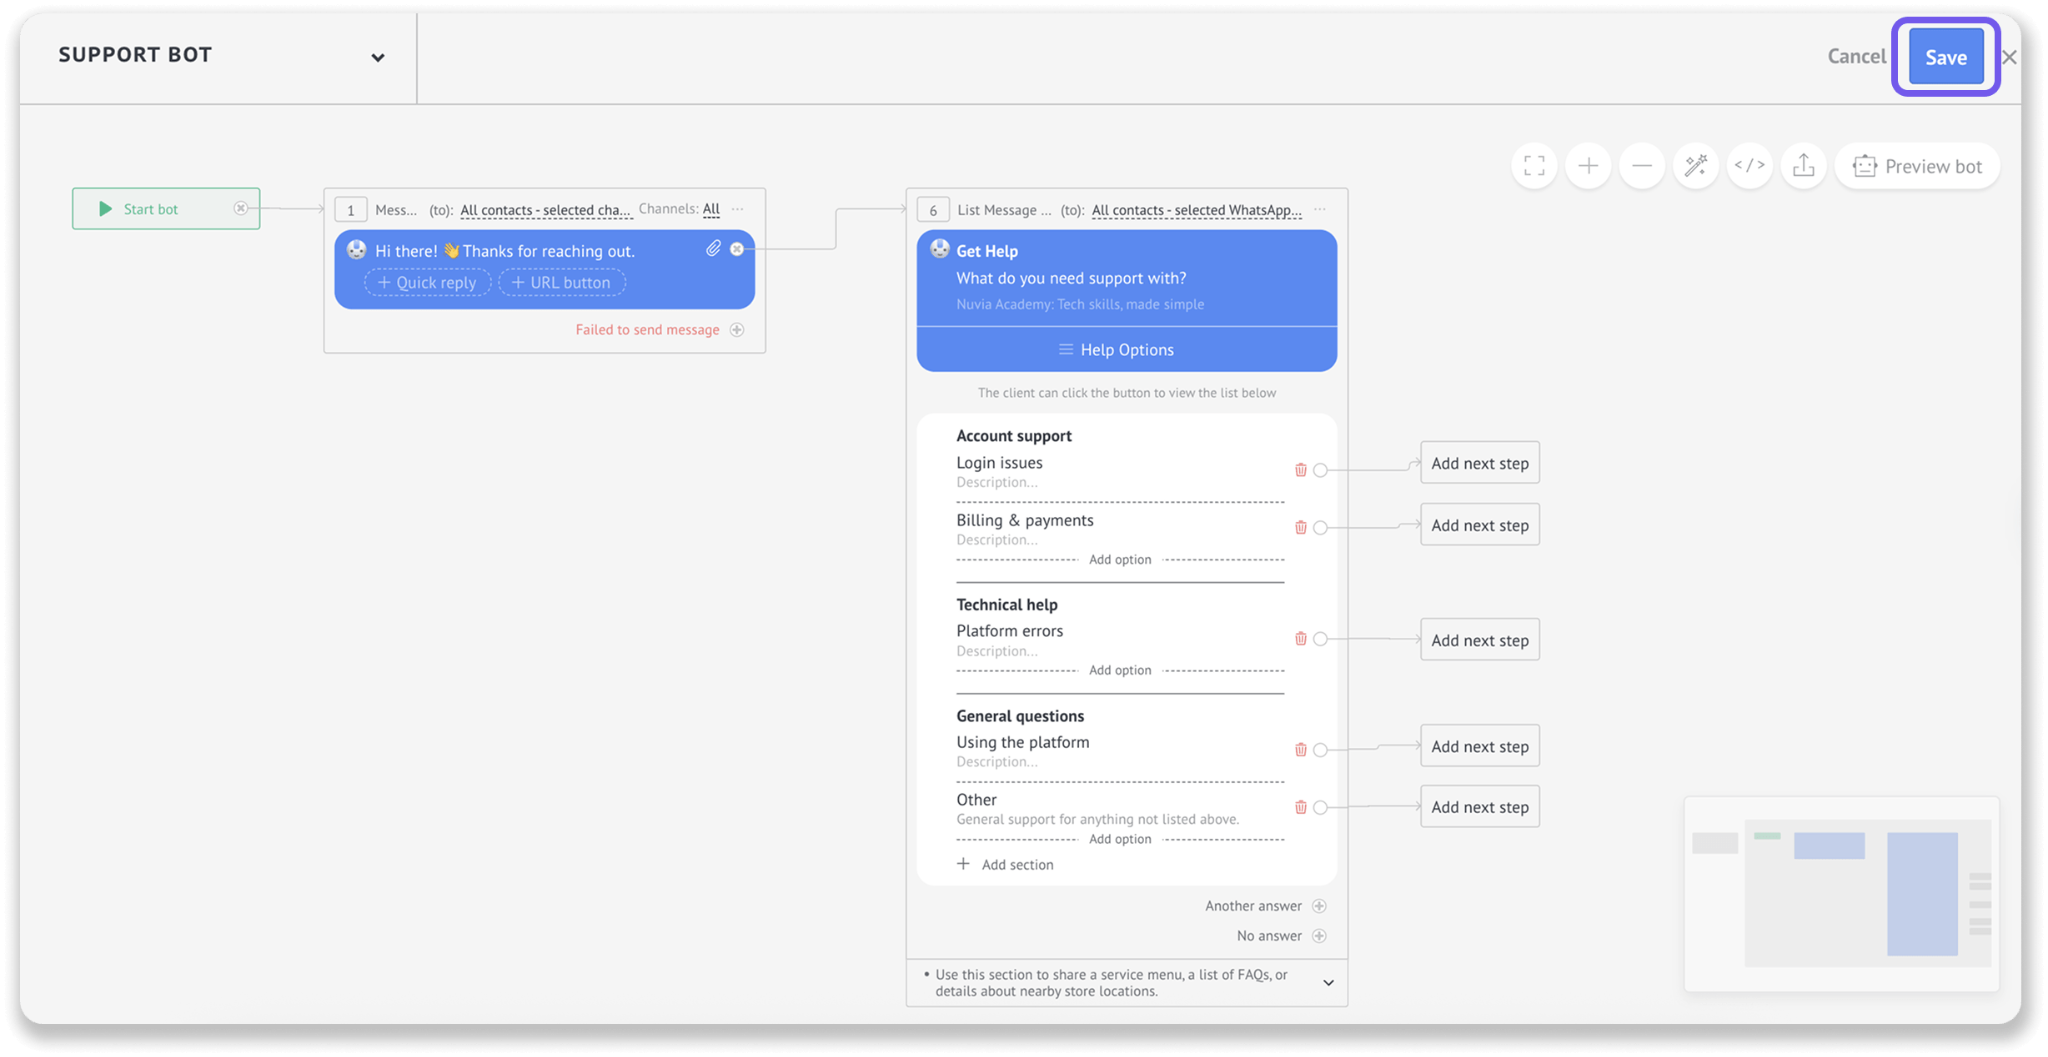2048x1057 pixels.
Task: Open channels All selector
Action: (711, 209)
